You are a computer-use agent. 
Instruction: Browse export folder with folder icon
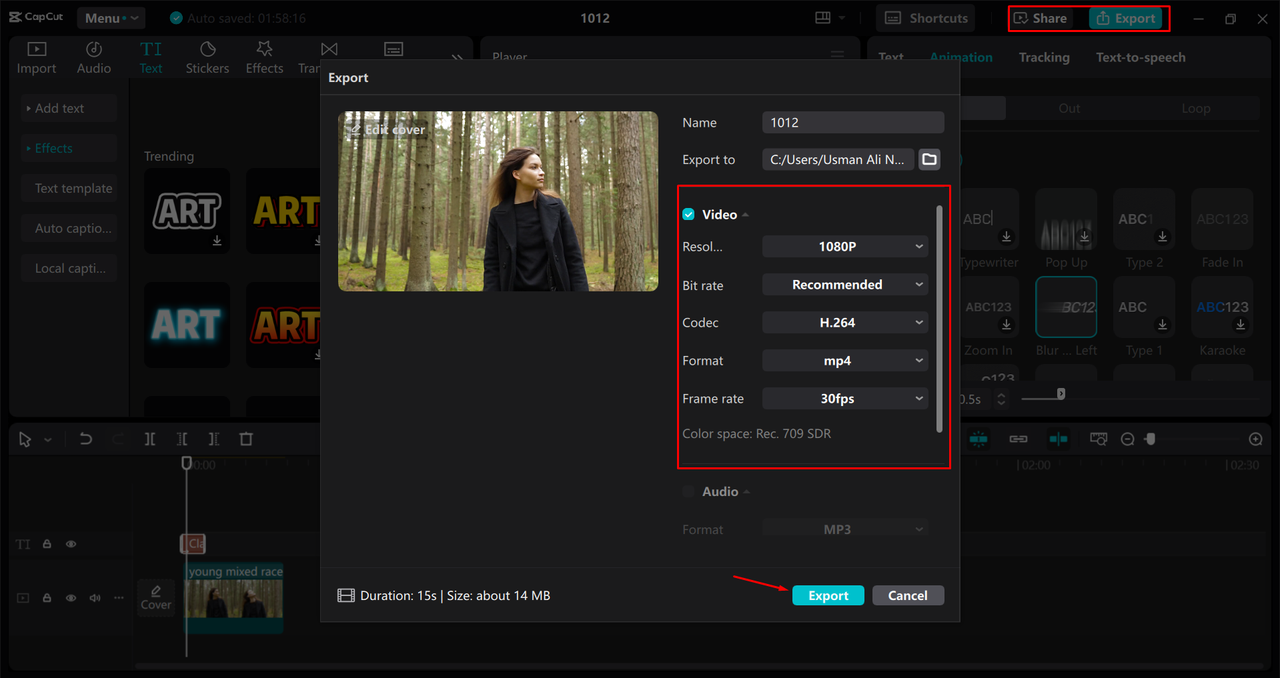[930, 159]
